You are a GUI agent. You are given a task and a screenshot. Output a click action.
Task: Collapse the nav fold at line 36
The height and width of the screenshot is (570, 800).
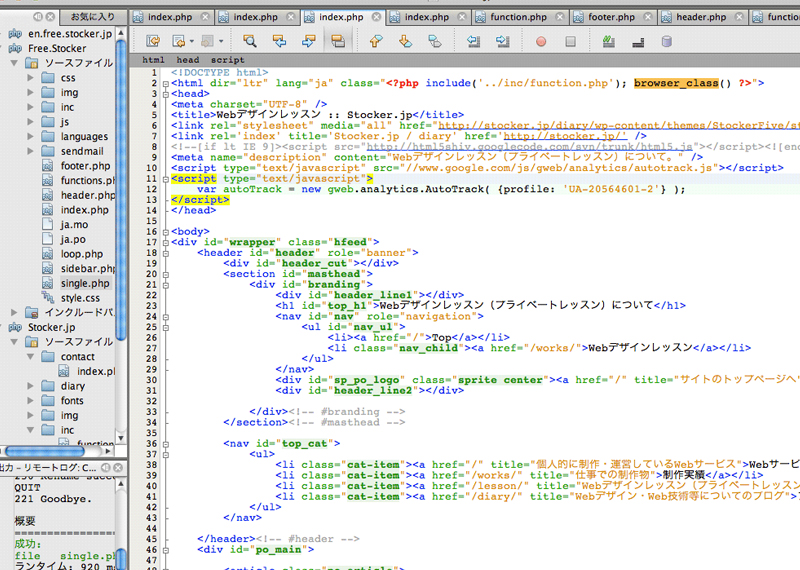tap(166, 444)
